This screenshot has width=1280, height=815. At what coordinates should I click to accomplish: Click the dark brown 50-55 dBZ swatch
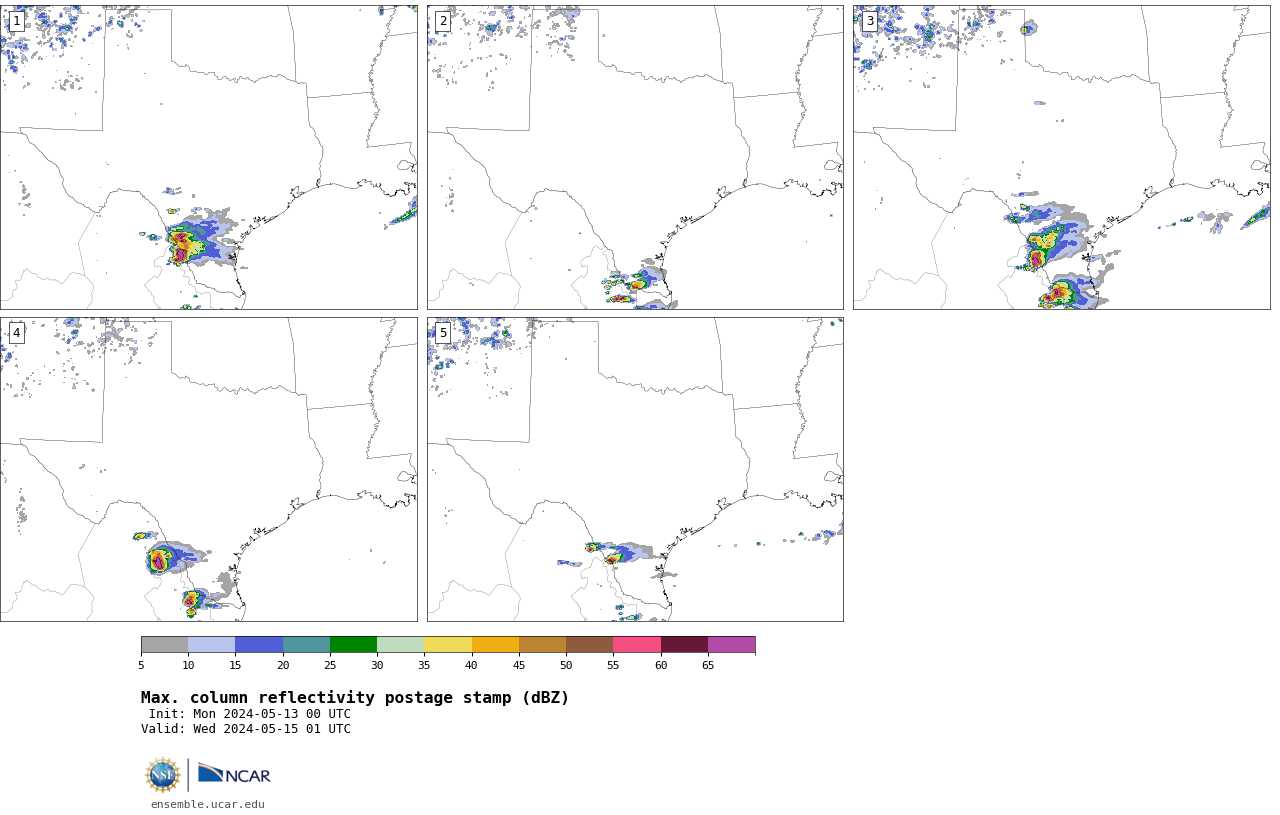pyautogui.click(x=589, y=644)
